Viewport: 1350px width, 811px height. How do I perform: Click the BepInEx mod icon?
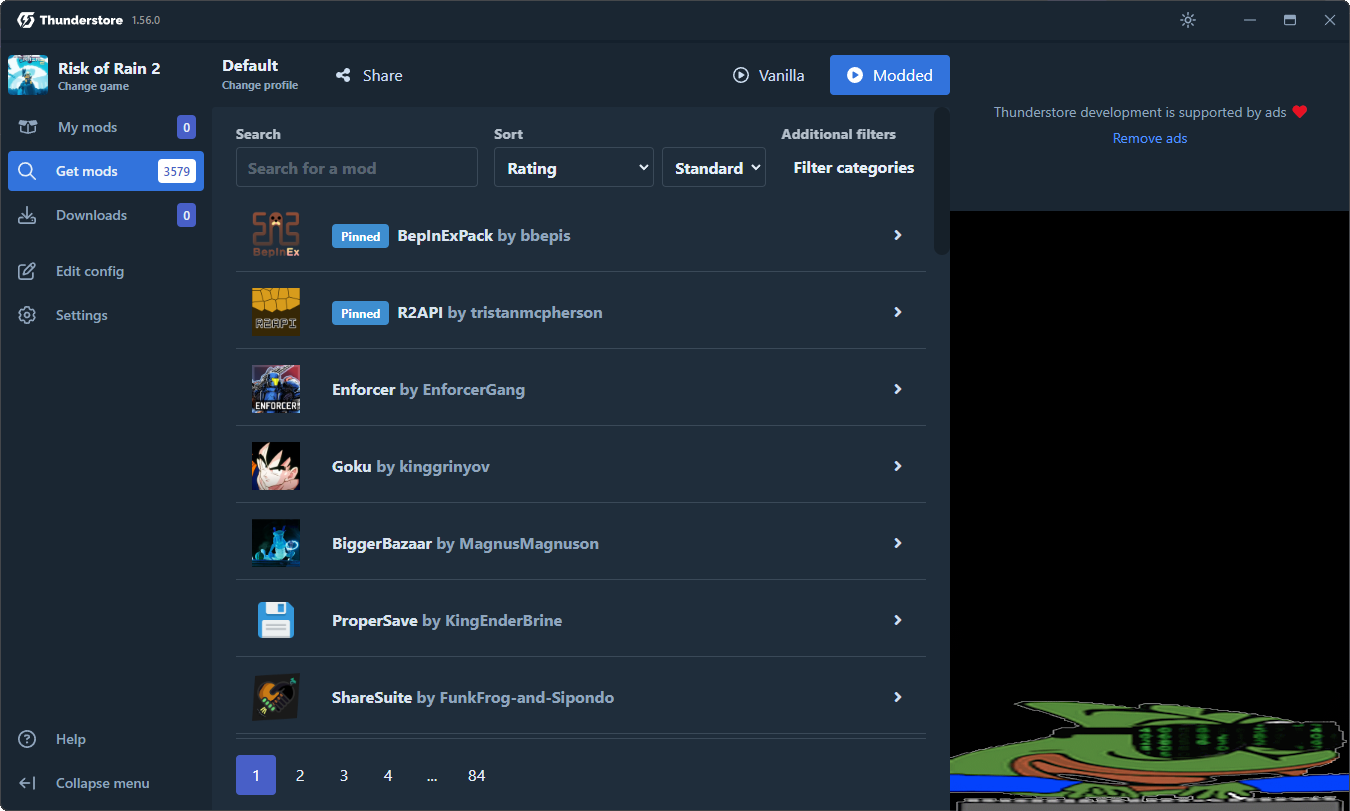click(x=276, y=235)
